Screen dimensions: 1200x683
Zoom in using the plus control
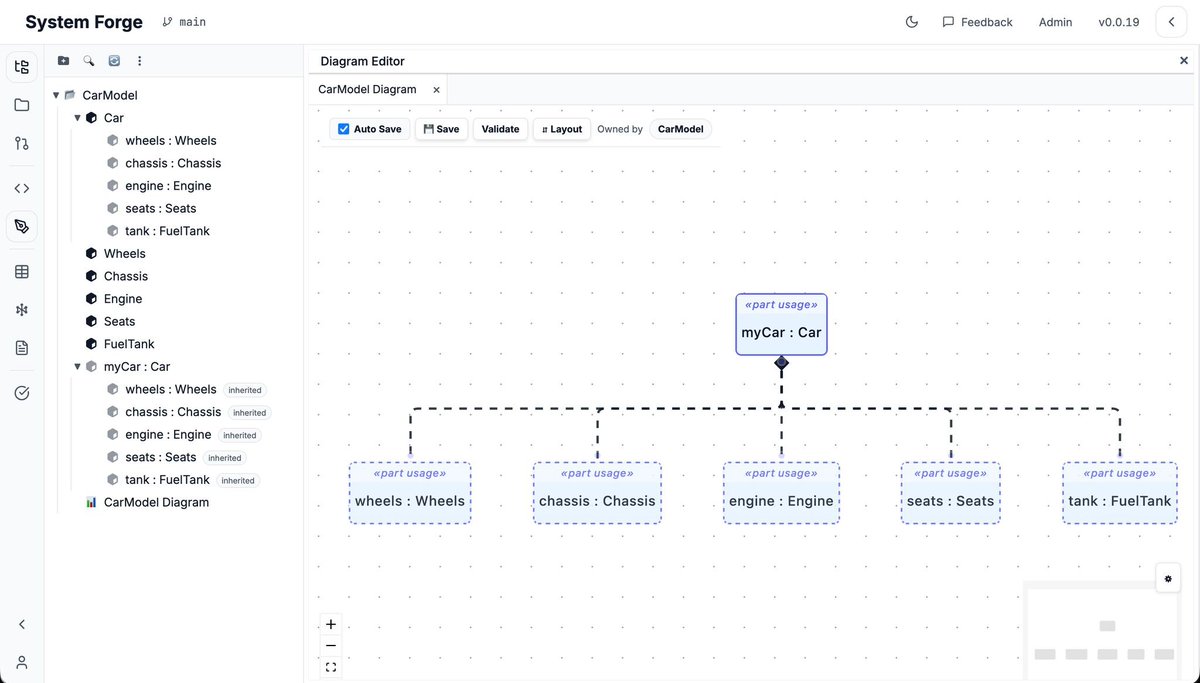[331, 623]
